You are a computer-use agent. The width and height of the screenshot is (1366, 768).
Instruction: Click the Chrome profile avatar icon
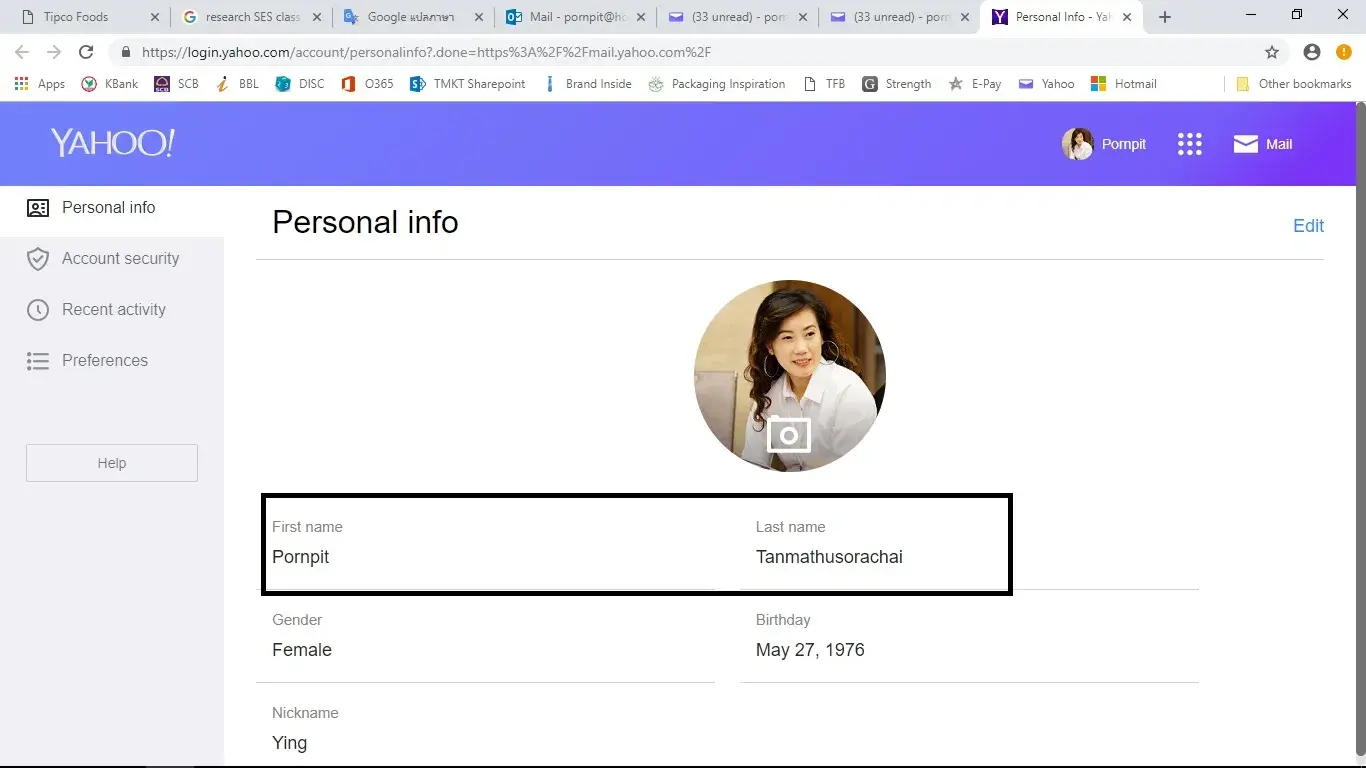1312,52
